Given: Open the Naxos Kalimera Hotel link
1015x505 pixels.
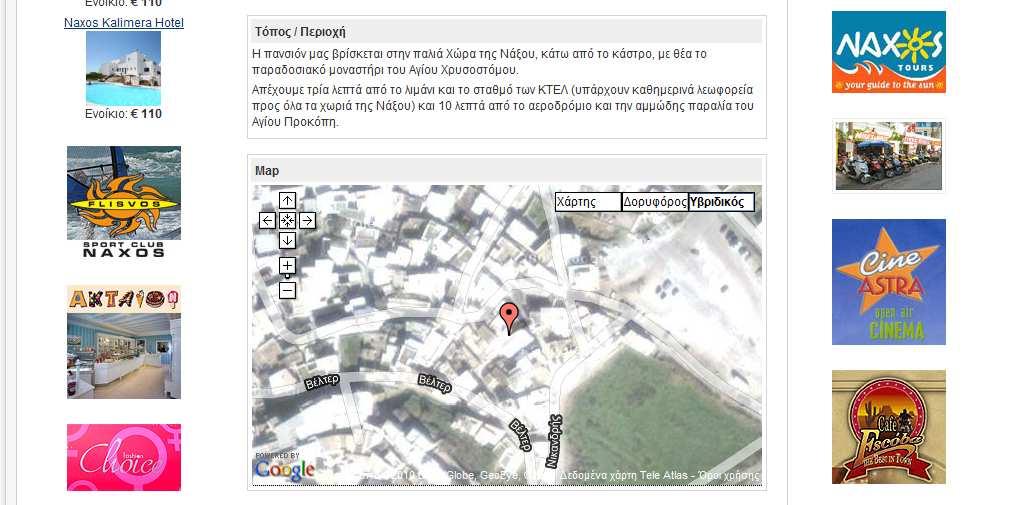Looking at the screenshot, I should 124,23.
